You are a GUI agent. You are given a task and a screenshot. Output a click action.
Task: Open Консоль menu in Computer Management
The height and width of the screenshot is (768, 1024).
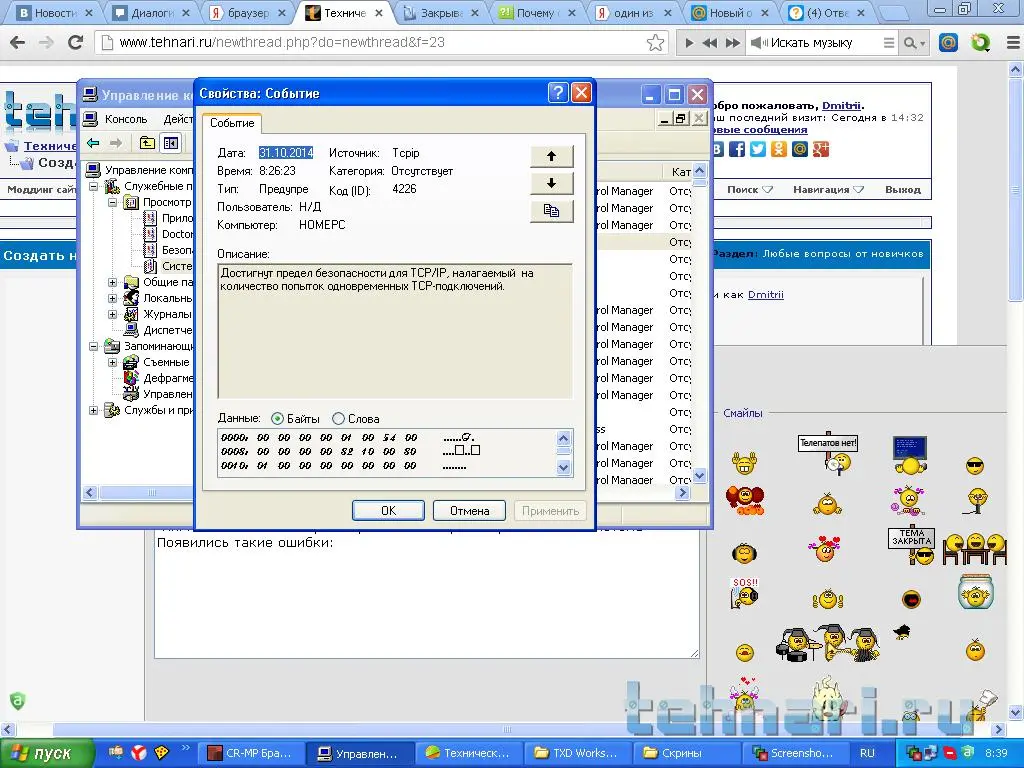pos(126,119)
